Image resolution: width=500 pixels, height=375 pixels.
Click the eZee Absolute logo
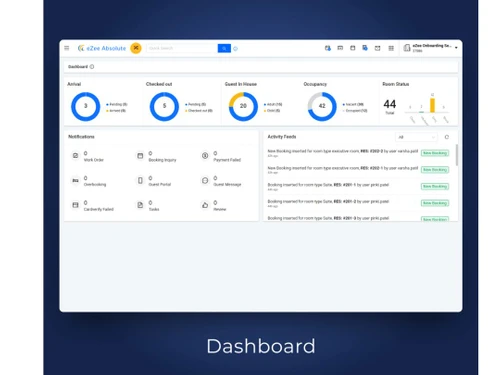(x=102, y=48)
